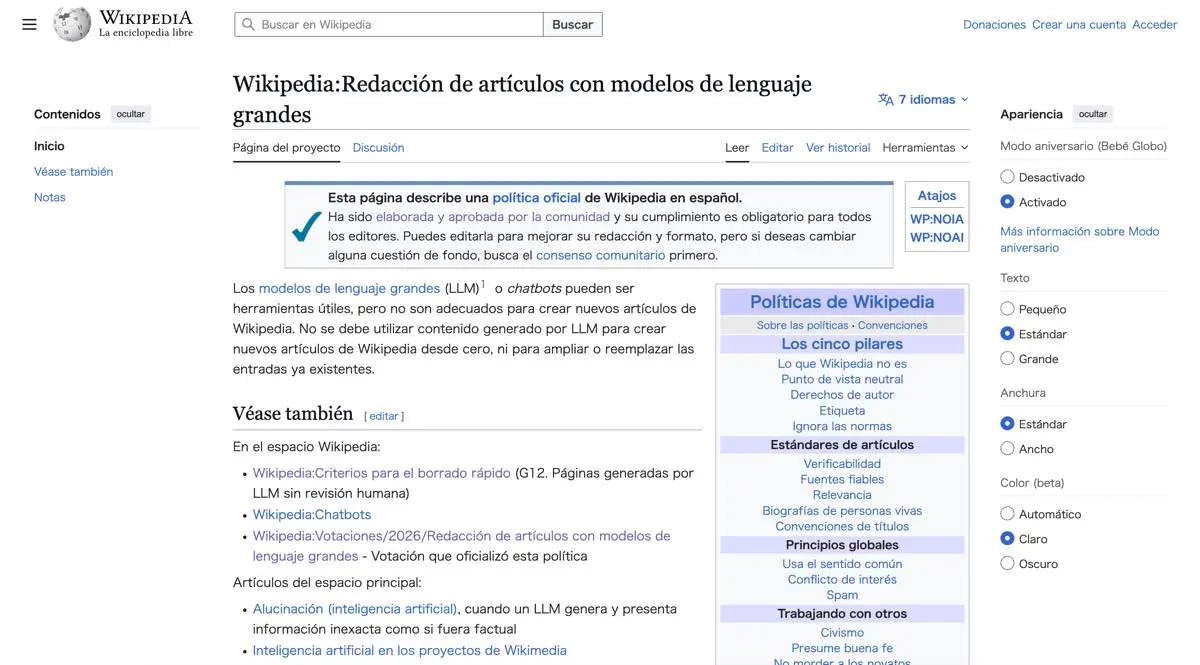Image resolution: width=1200 pixels, height=665 pixels.
Task: Choose Grande text size
Action: pyautogui.click(x=1007, y=359)
